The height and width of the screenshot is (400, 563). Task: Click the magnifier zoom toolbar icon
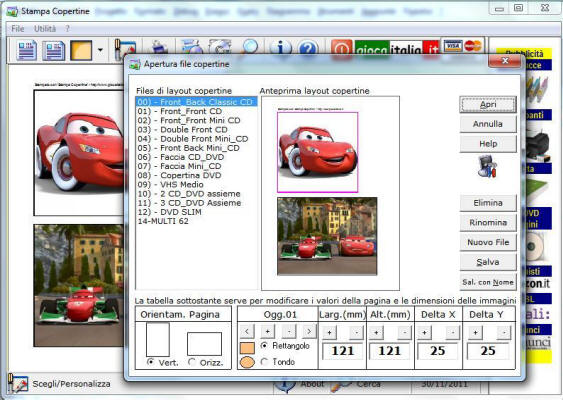tap(250, 47)
